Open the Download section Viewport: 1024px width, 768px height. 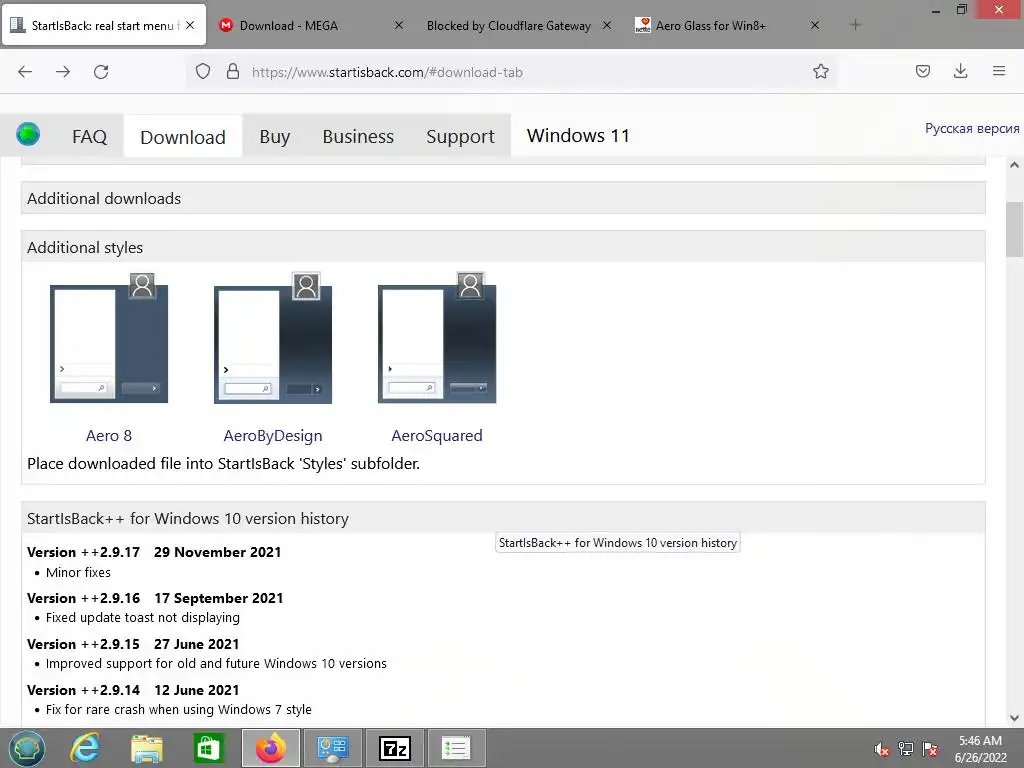(x=183, y=136)
